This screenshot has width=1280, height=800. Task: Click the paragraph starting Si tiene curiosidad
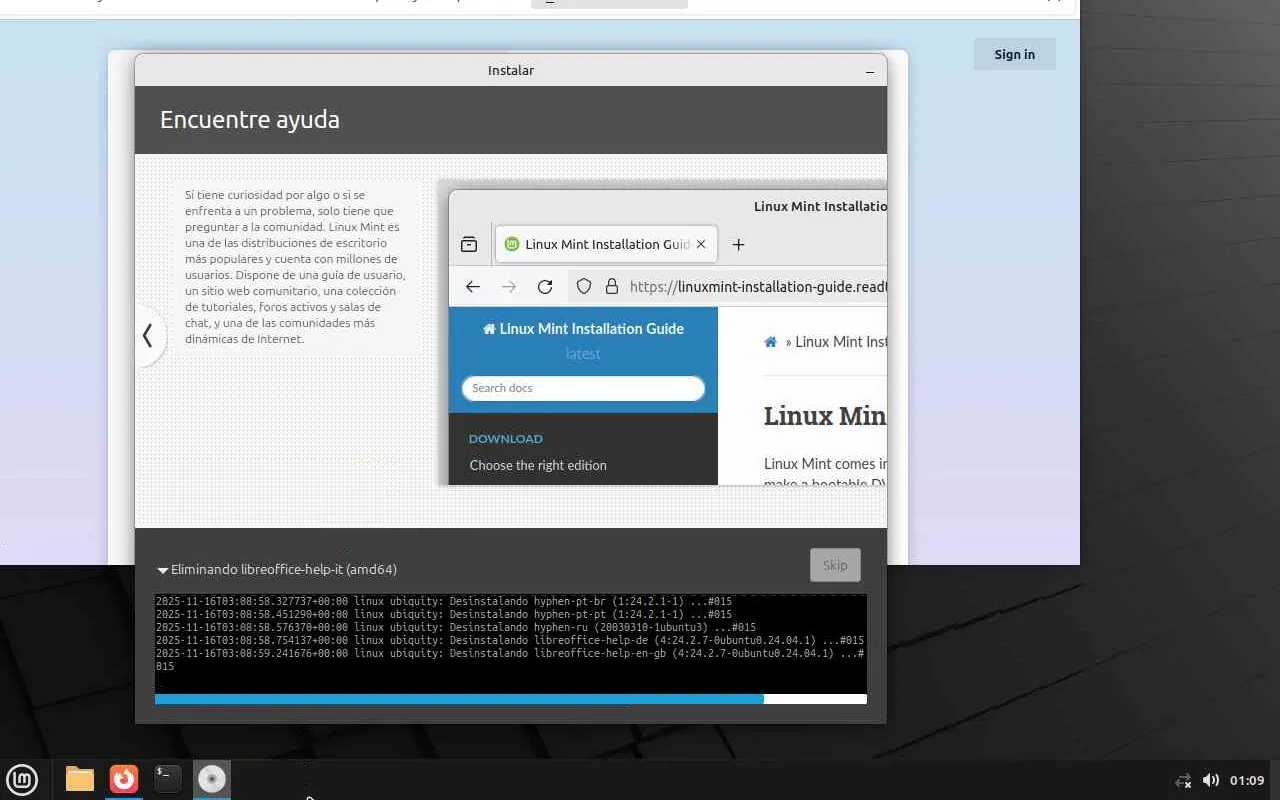[295, 267]
